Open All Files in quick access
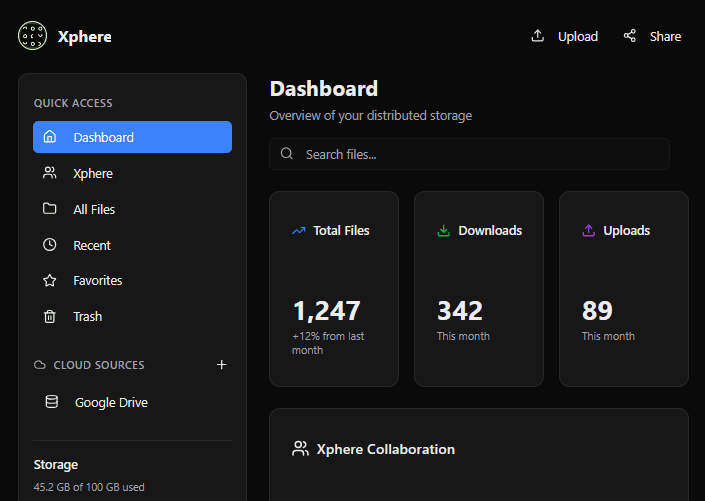Screen dimensions: 705x501 pyautogui.click(x=132, y=209)
